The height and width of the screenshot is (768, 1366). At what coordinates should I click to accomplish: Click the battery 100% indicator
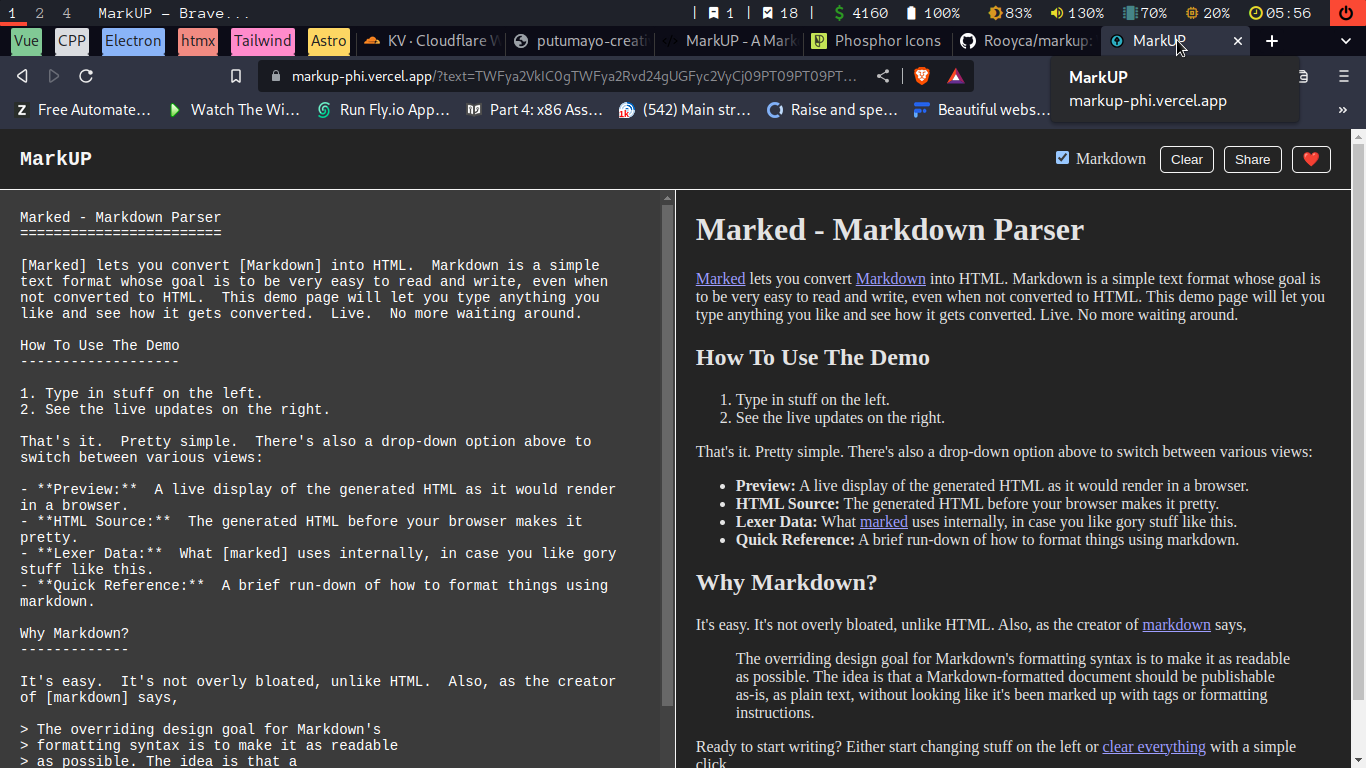932,13
